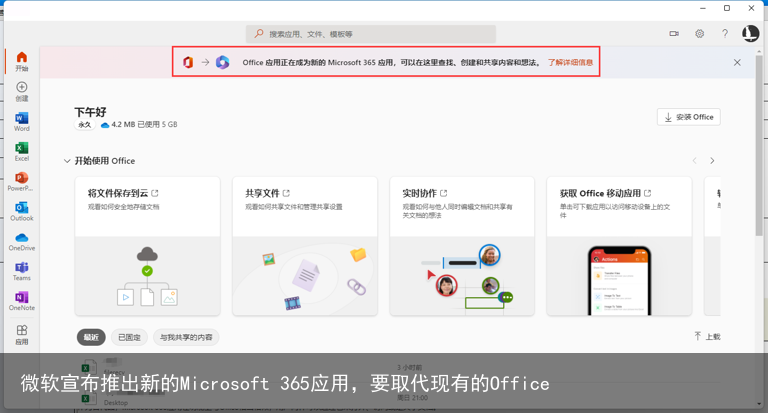
Task: Open the 获取 Office 移动应用 card
Action: pos(619,246)
